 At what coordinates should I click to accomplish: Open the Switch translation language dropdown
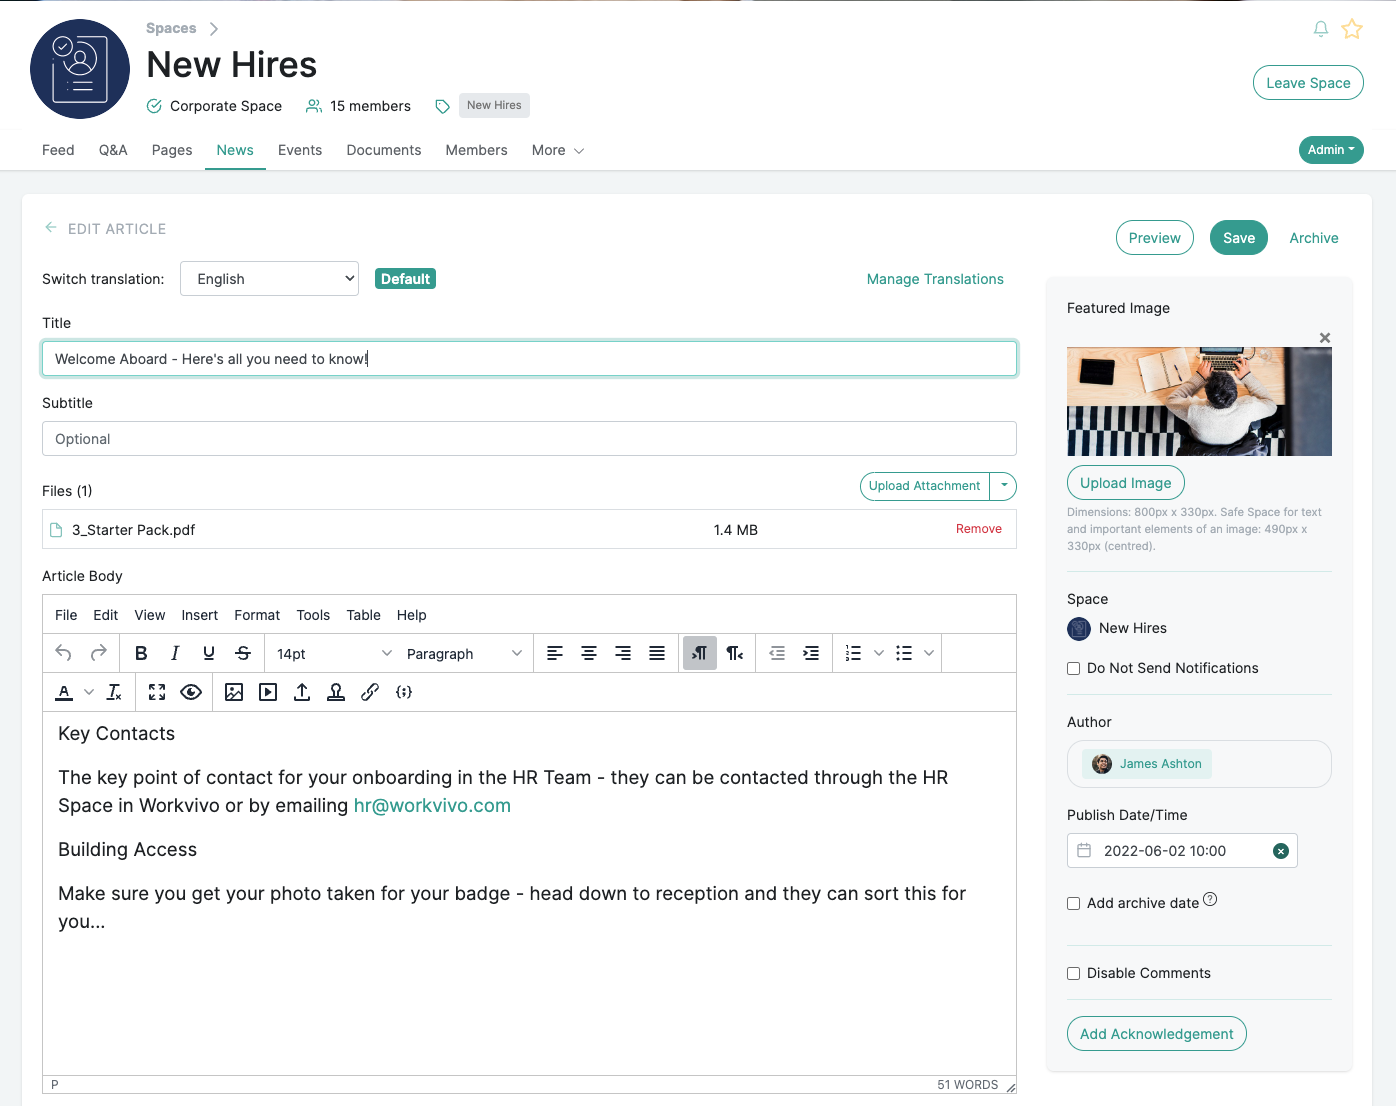269,279
